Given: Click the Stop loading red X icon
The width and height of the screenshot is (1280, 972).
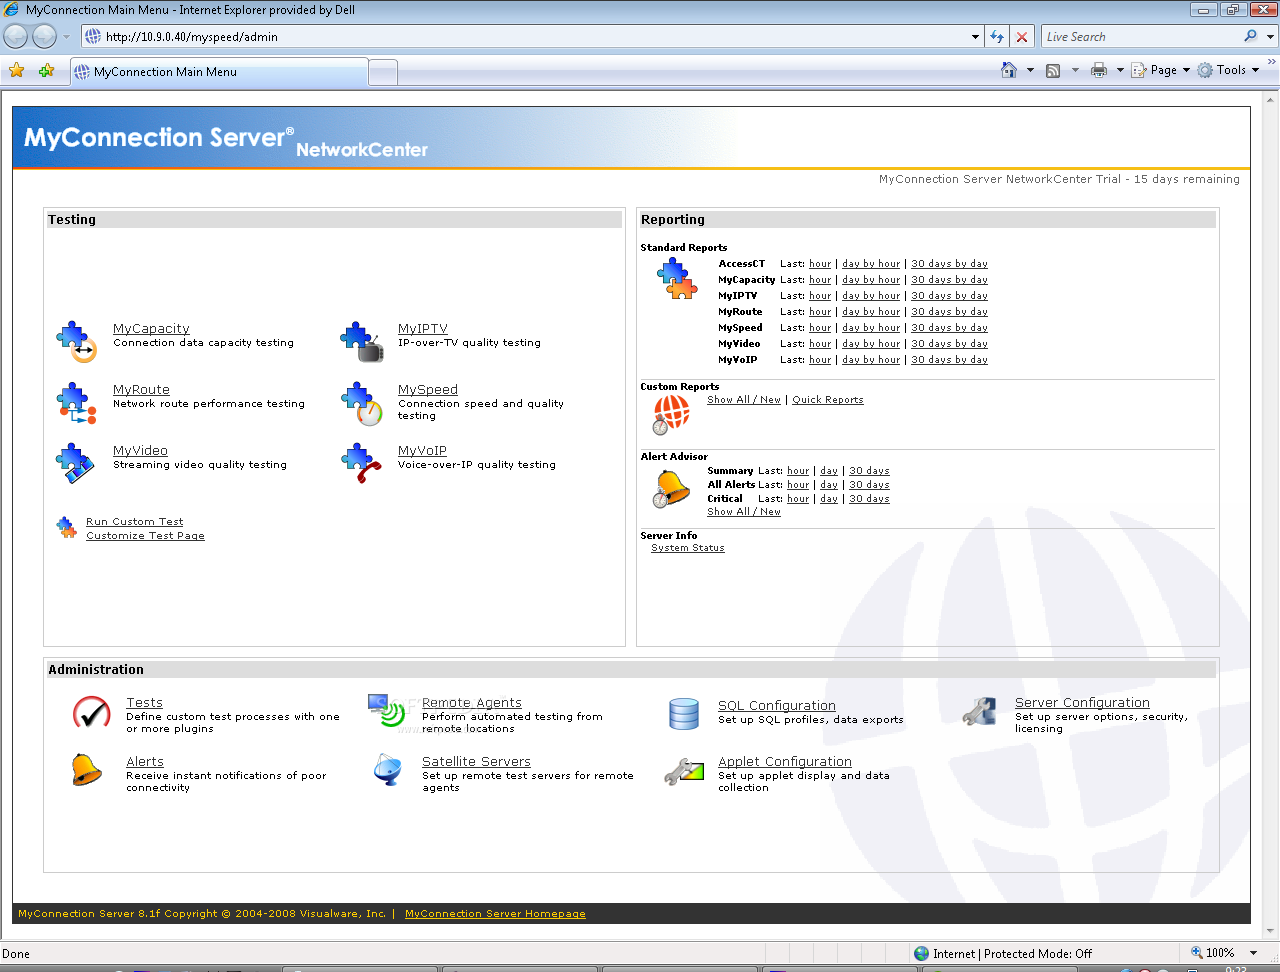Looking at the screenshot, I should point(1022,37).
